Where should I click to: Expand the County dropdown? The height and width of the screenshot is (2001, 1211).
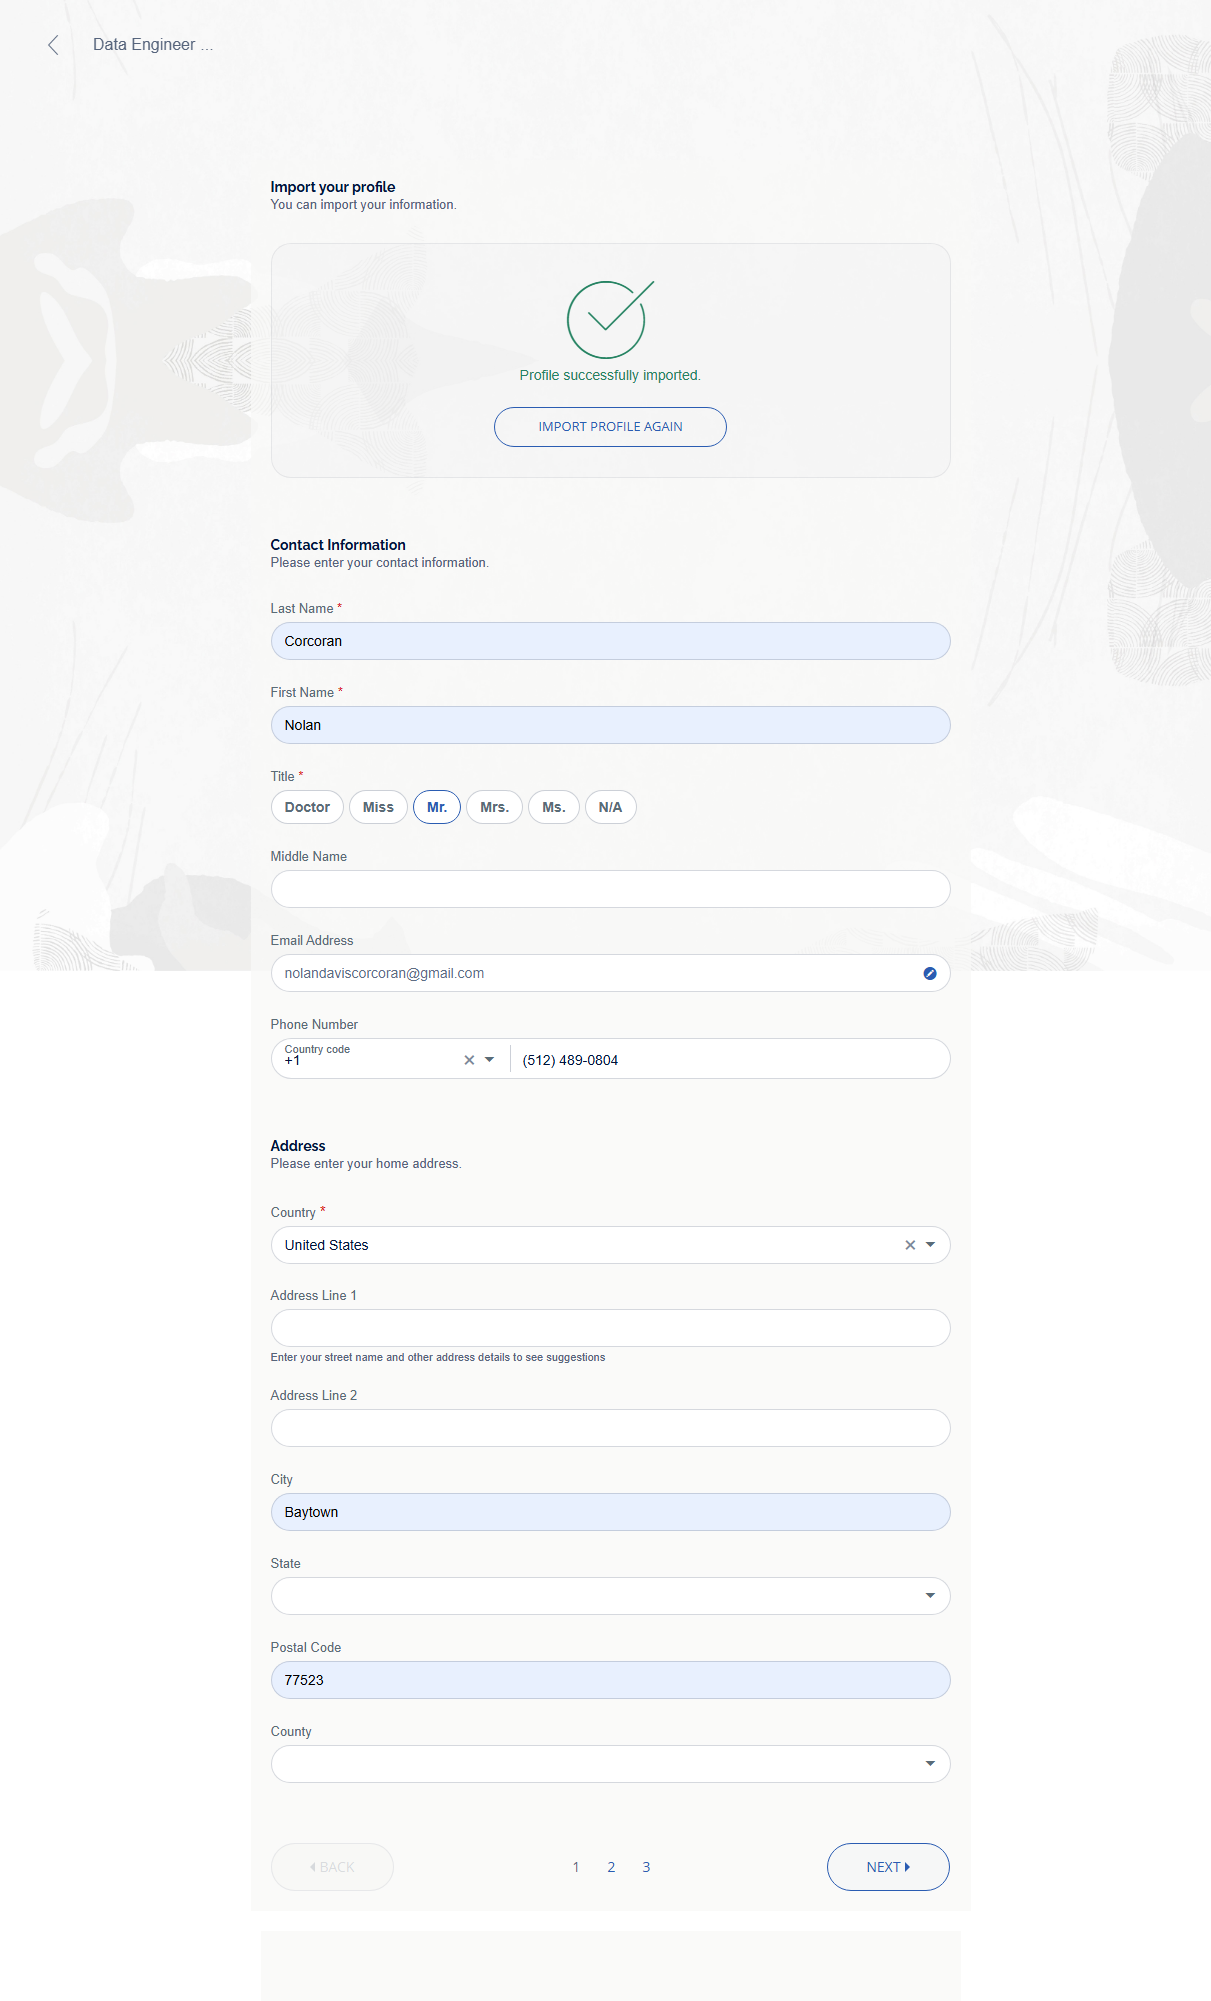click(930, 1764)
